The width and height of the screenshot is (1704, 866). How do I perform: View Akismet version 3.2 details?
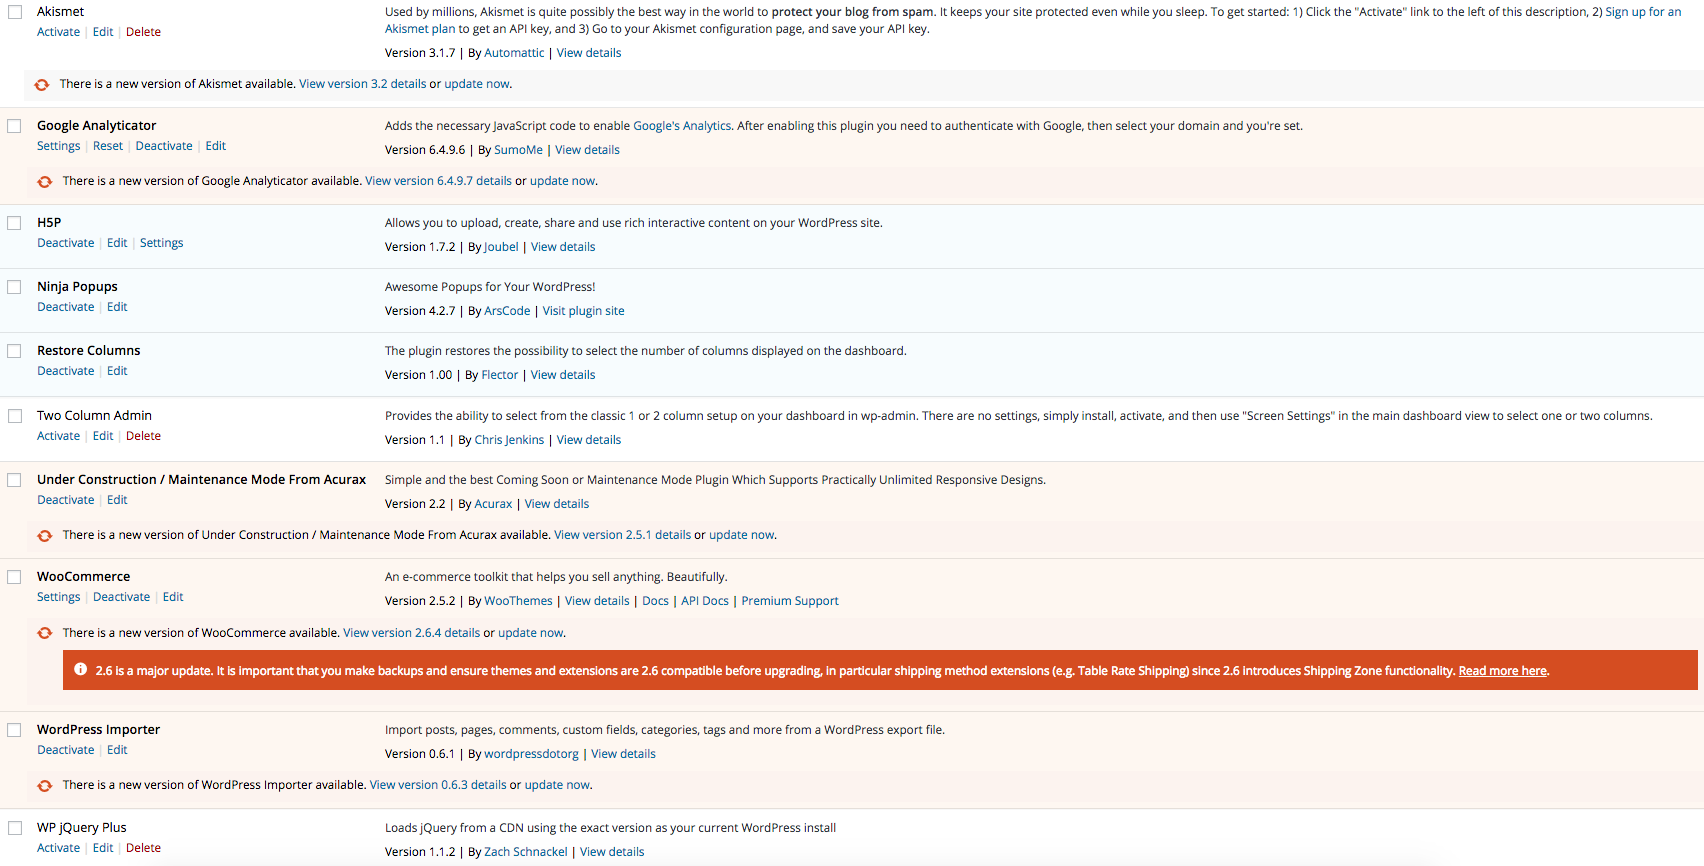point(363,84)
